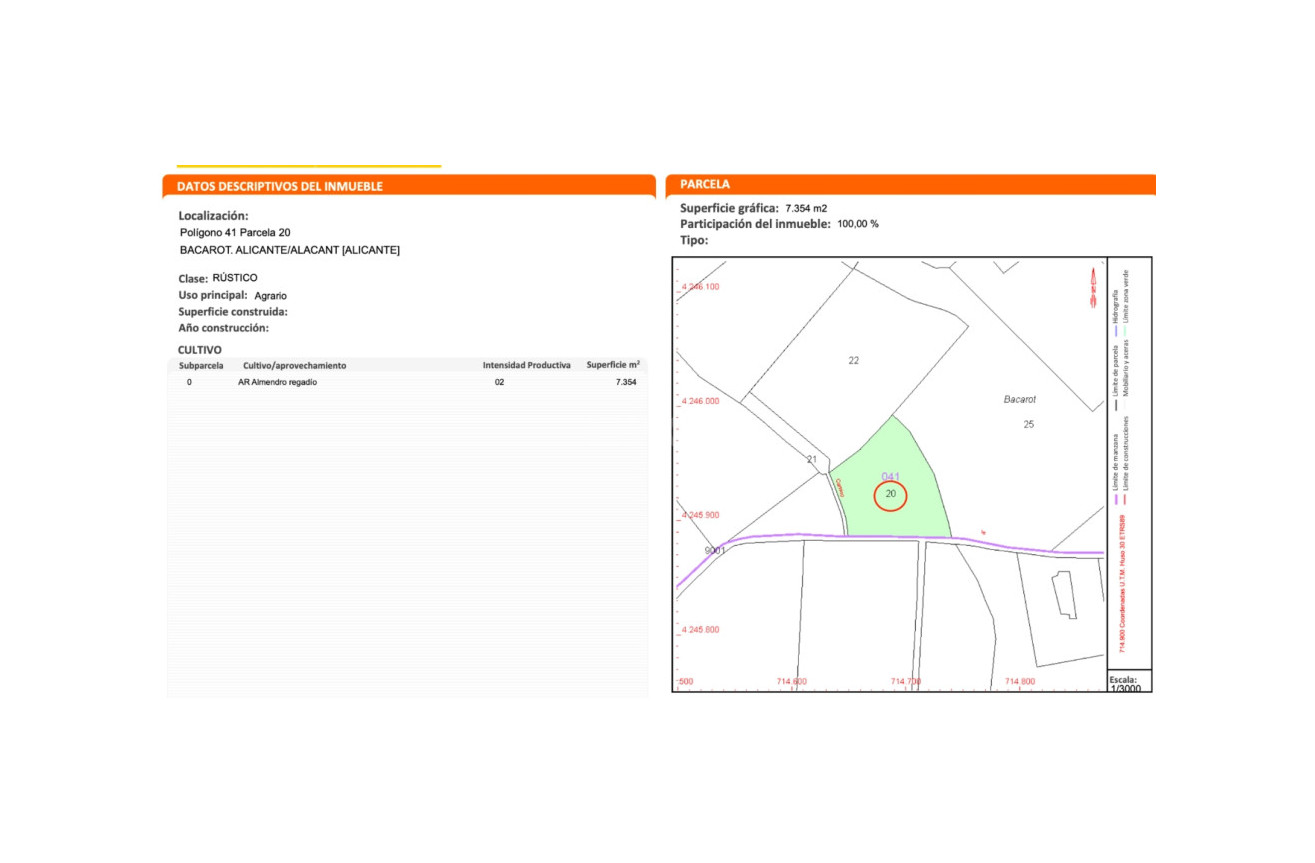Click parcel 22 on the map
1315x863 pixels.
coord(853,360)
